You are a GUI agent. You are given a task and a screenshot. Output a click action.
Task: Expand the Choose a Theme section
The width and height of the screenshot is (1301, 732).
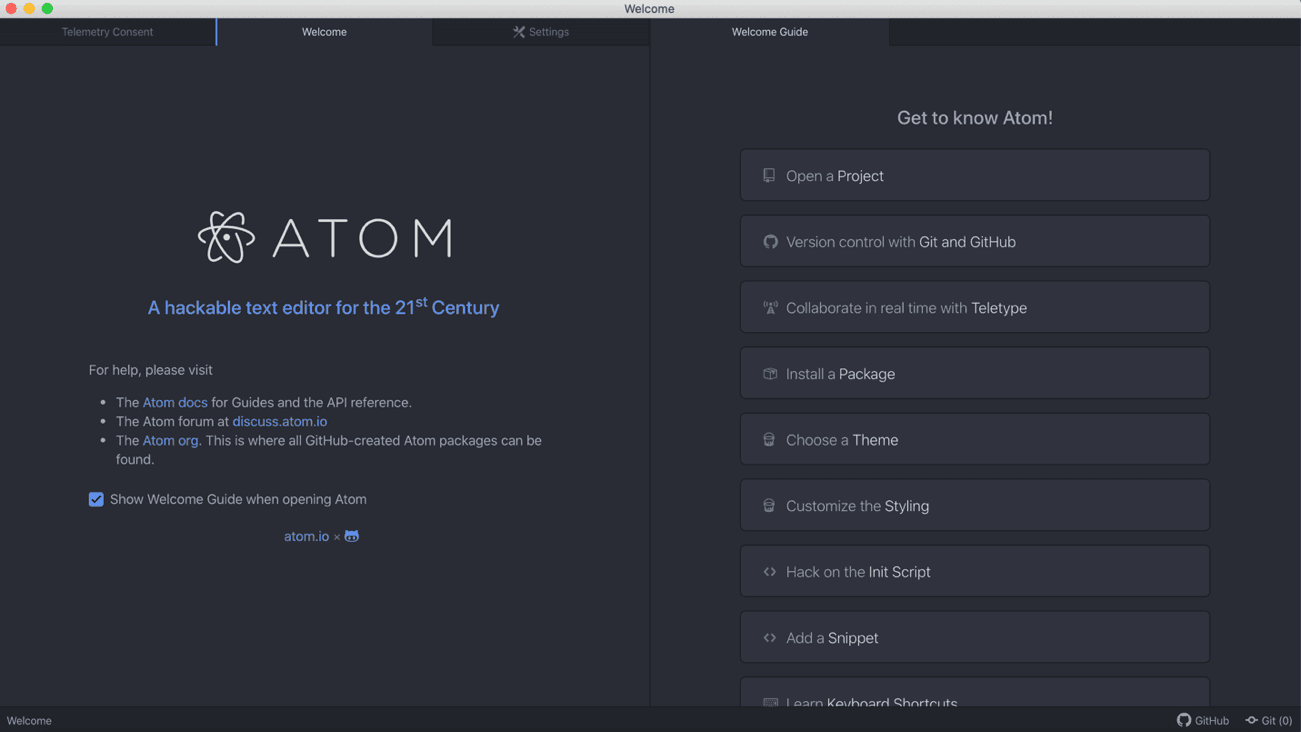pyautogui.click(x=975, y=439)
